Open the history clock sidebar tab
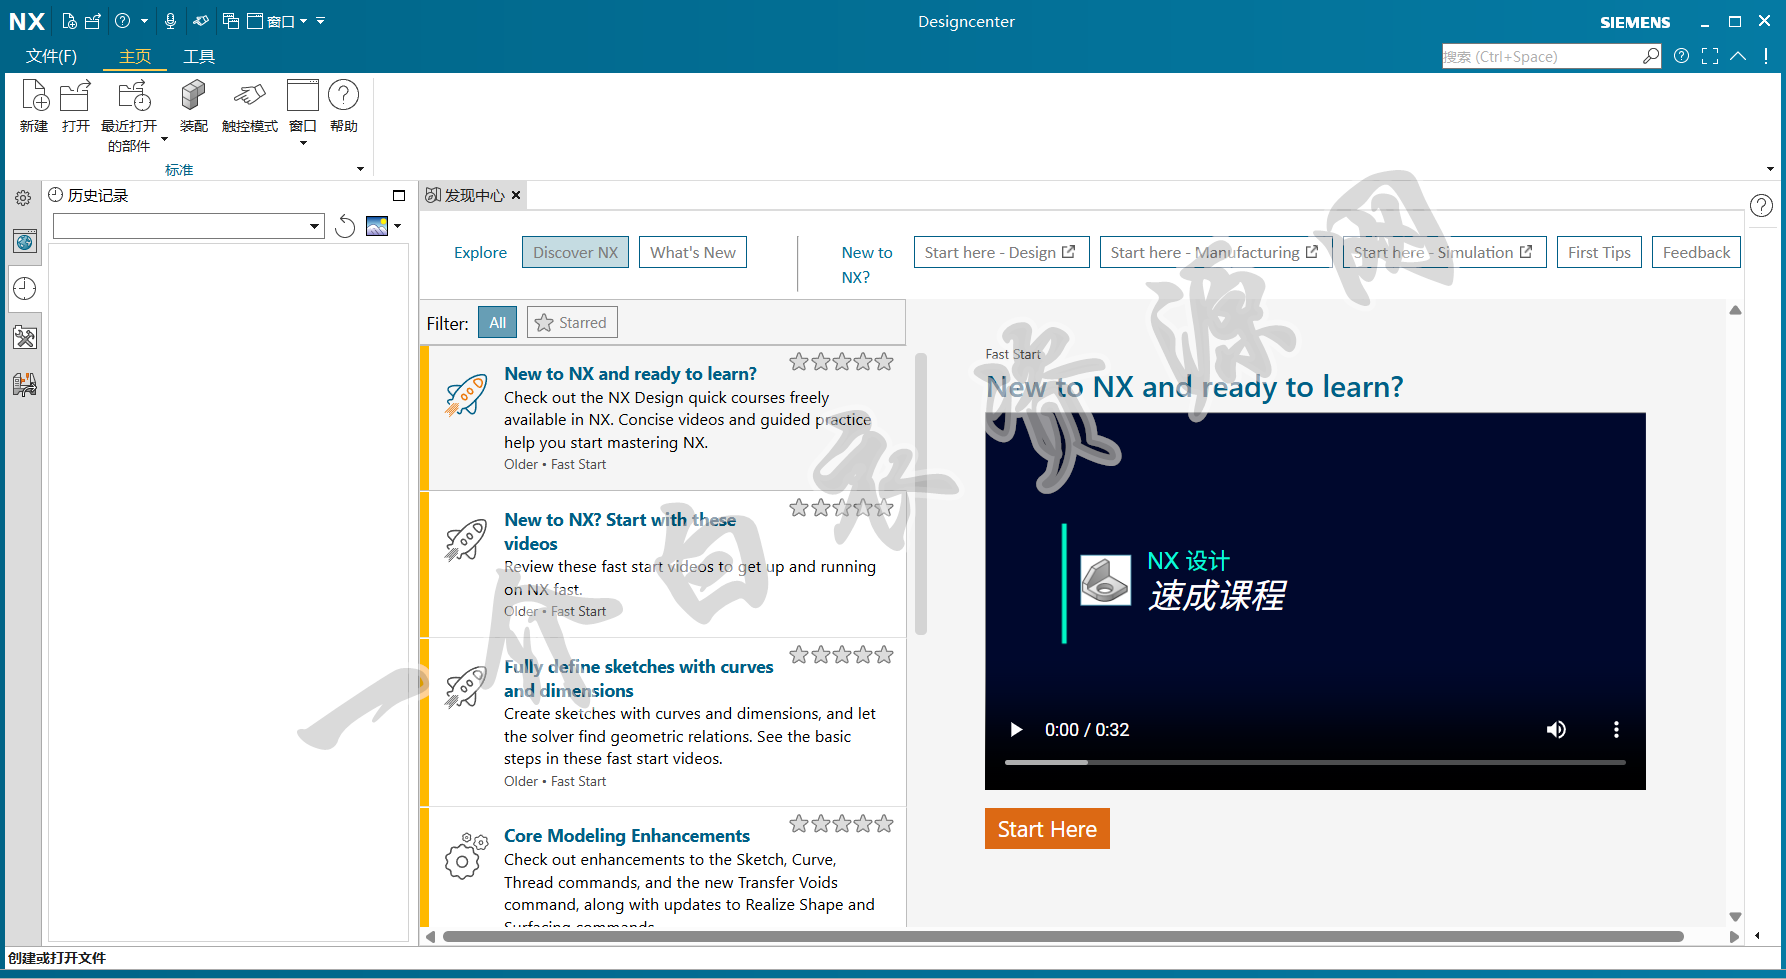This screenshot has height=979, width=1786. point(25,289)
